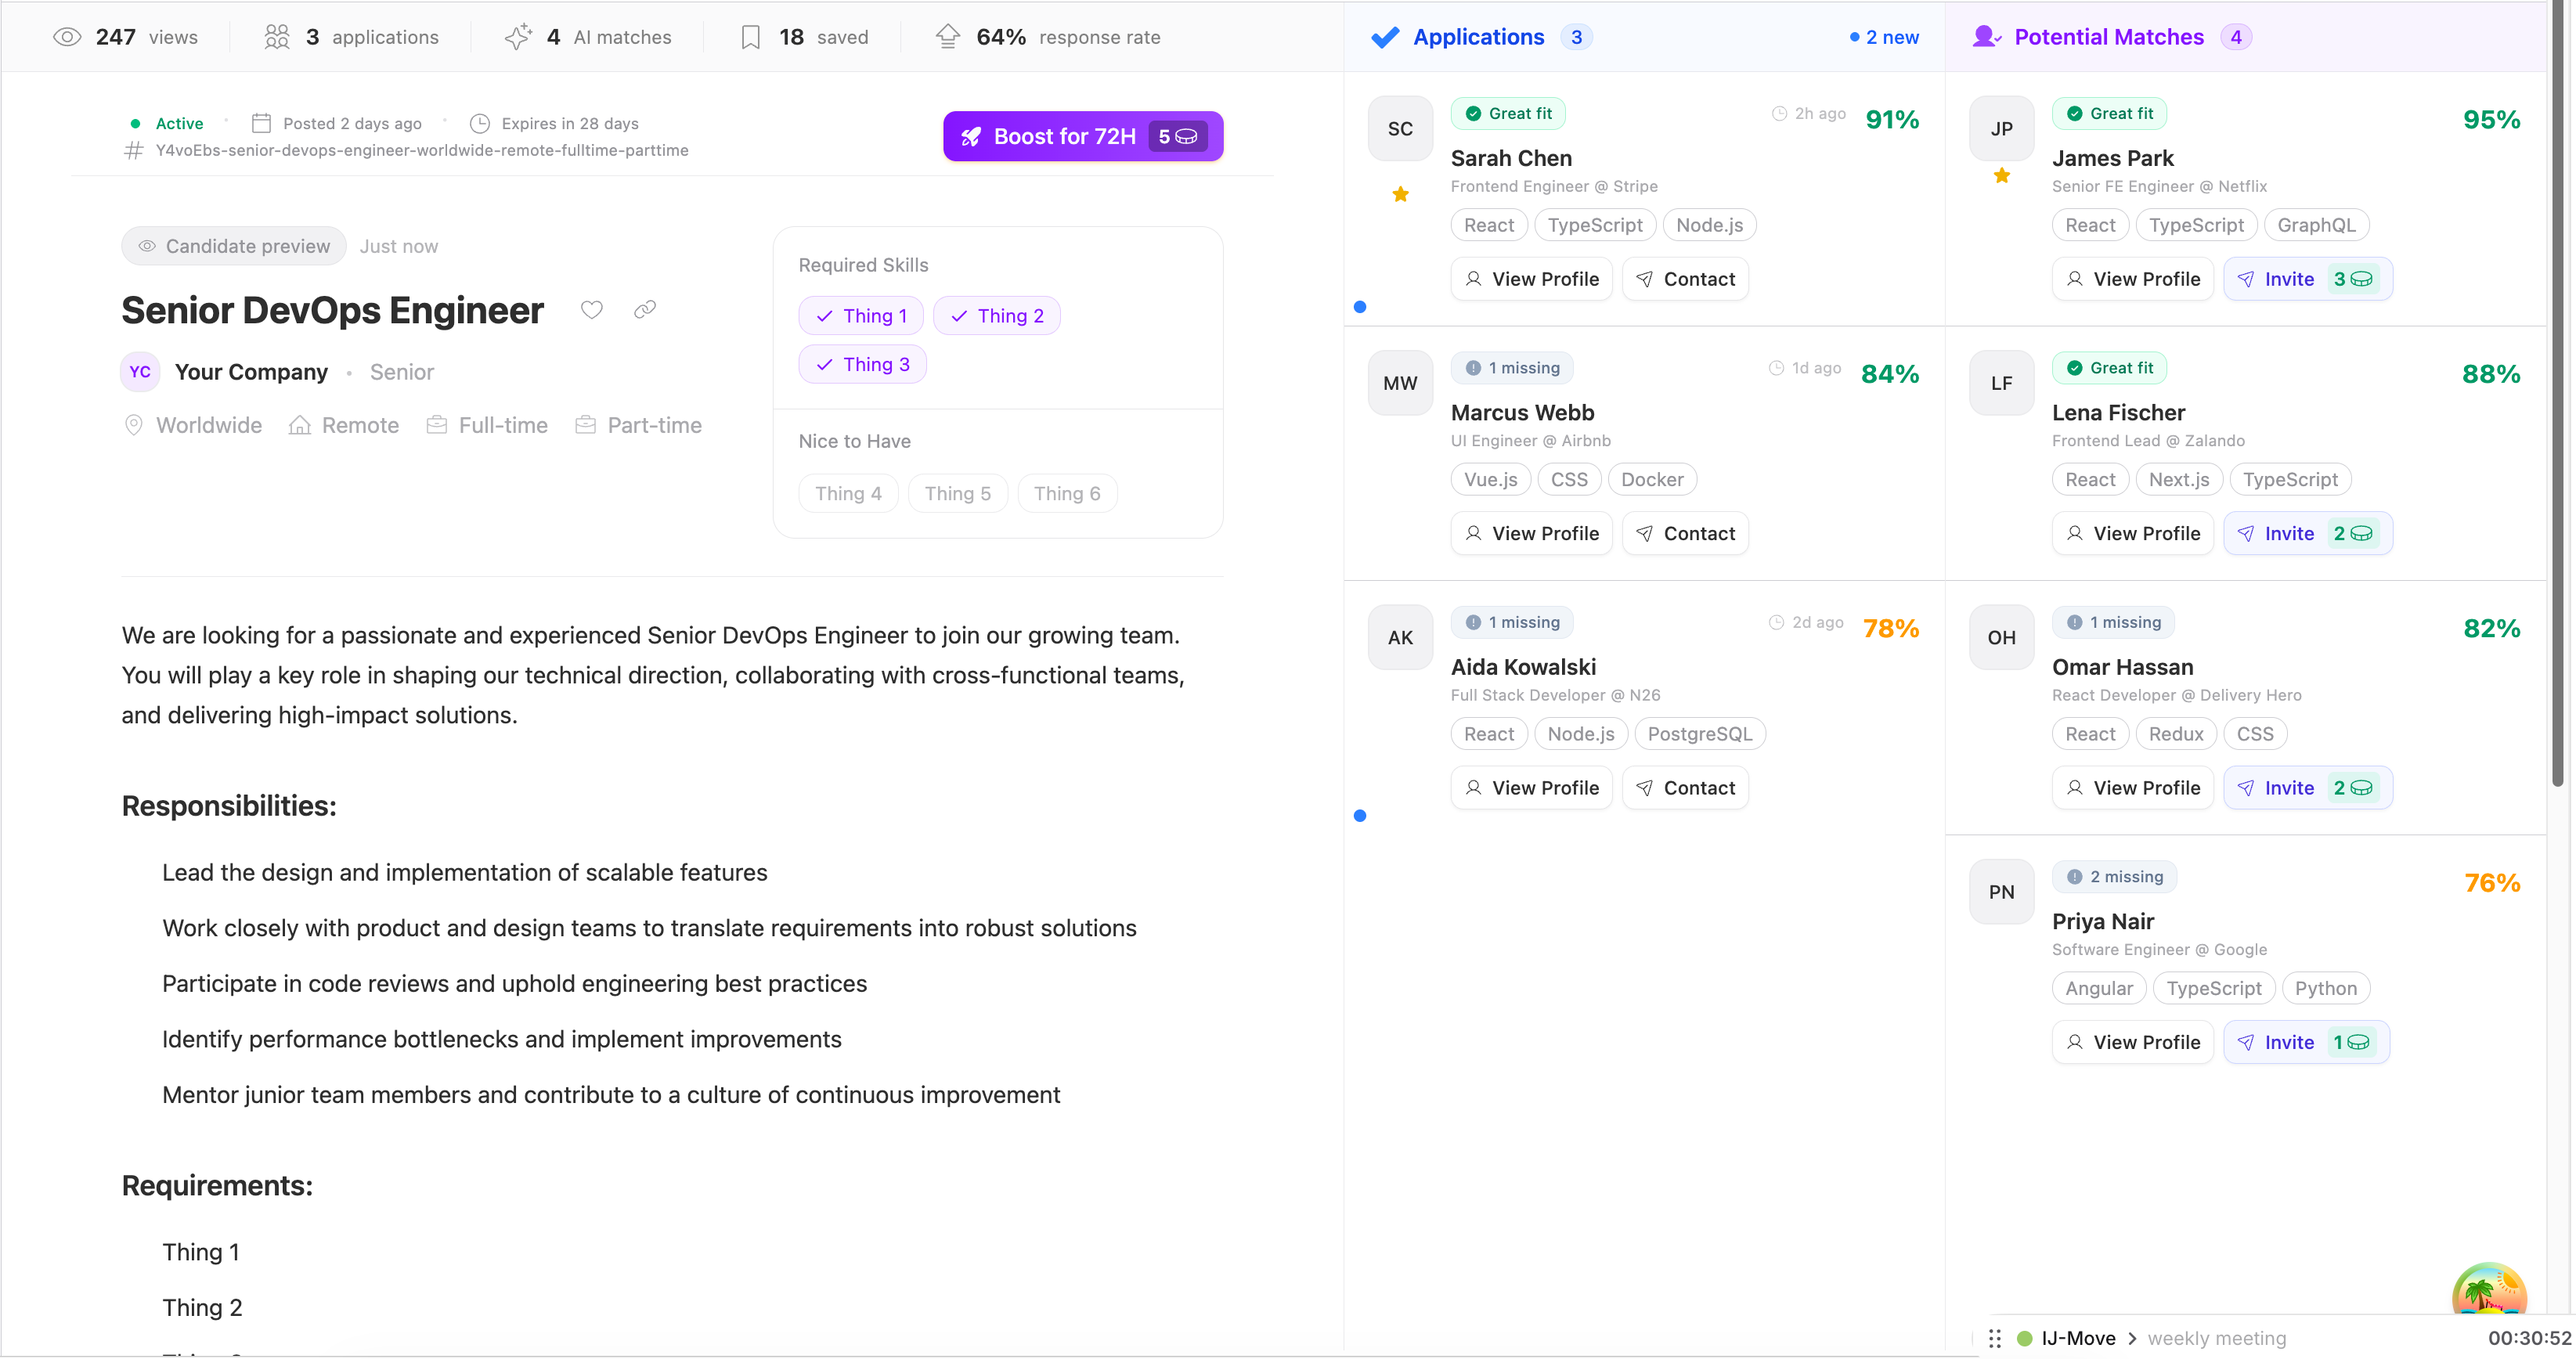View Priya Nair's profile
This screenshot has width=2576, height=1359.
pyautogui.click(x=2133, y=1042)
